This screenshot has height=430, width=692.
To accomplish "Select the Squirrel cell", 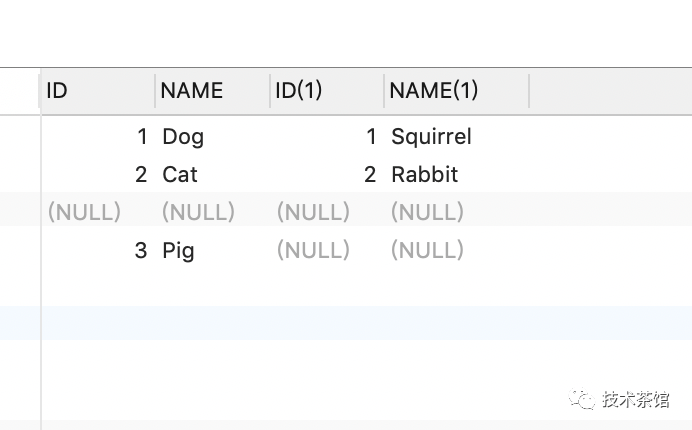I will pos(431,137).
